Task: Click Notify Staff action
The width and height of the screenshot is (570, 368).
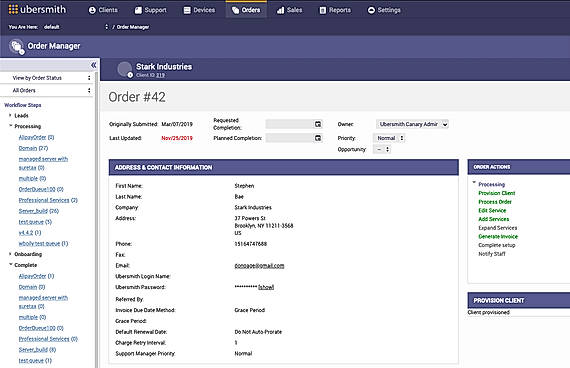Action: [492, 254]
